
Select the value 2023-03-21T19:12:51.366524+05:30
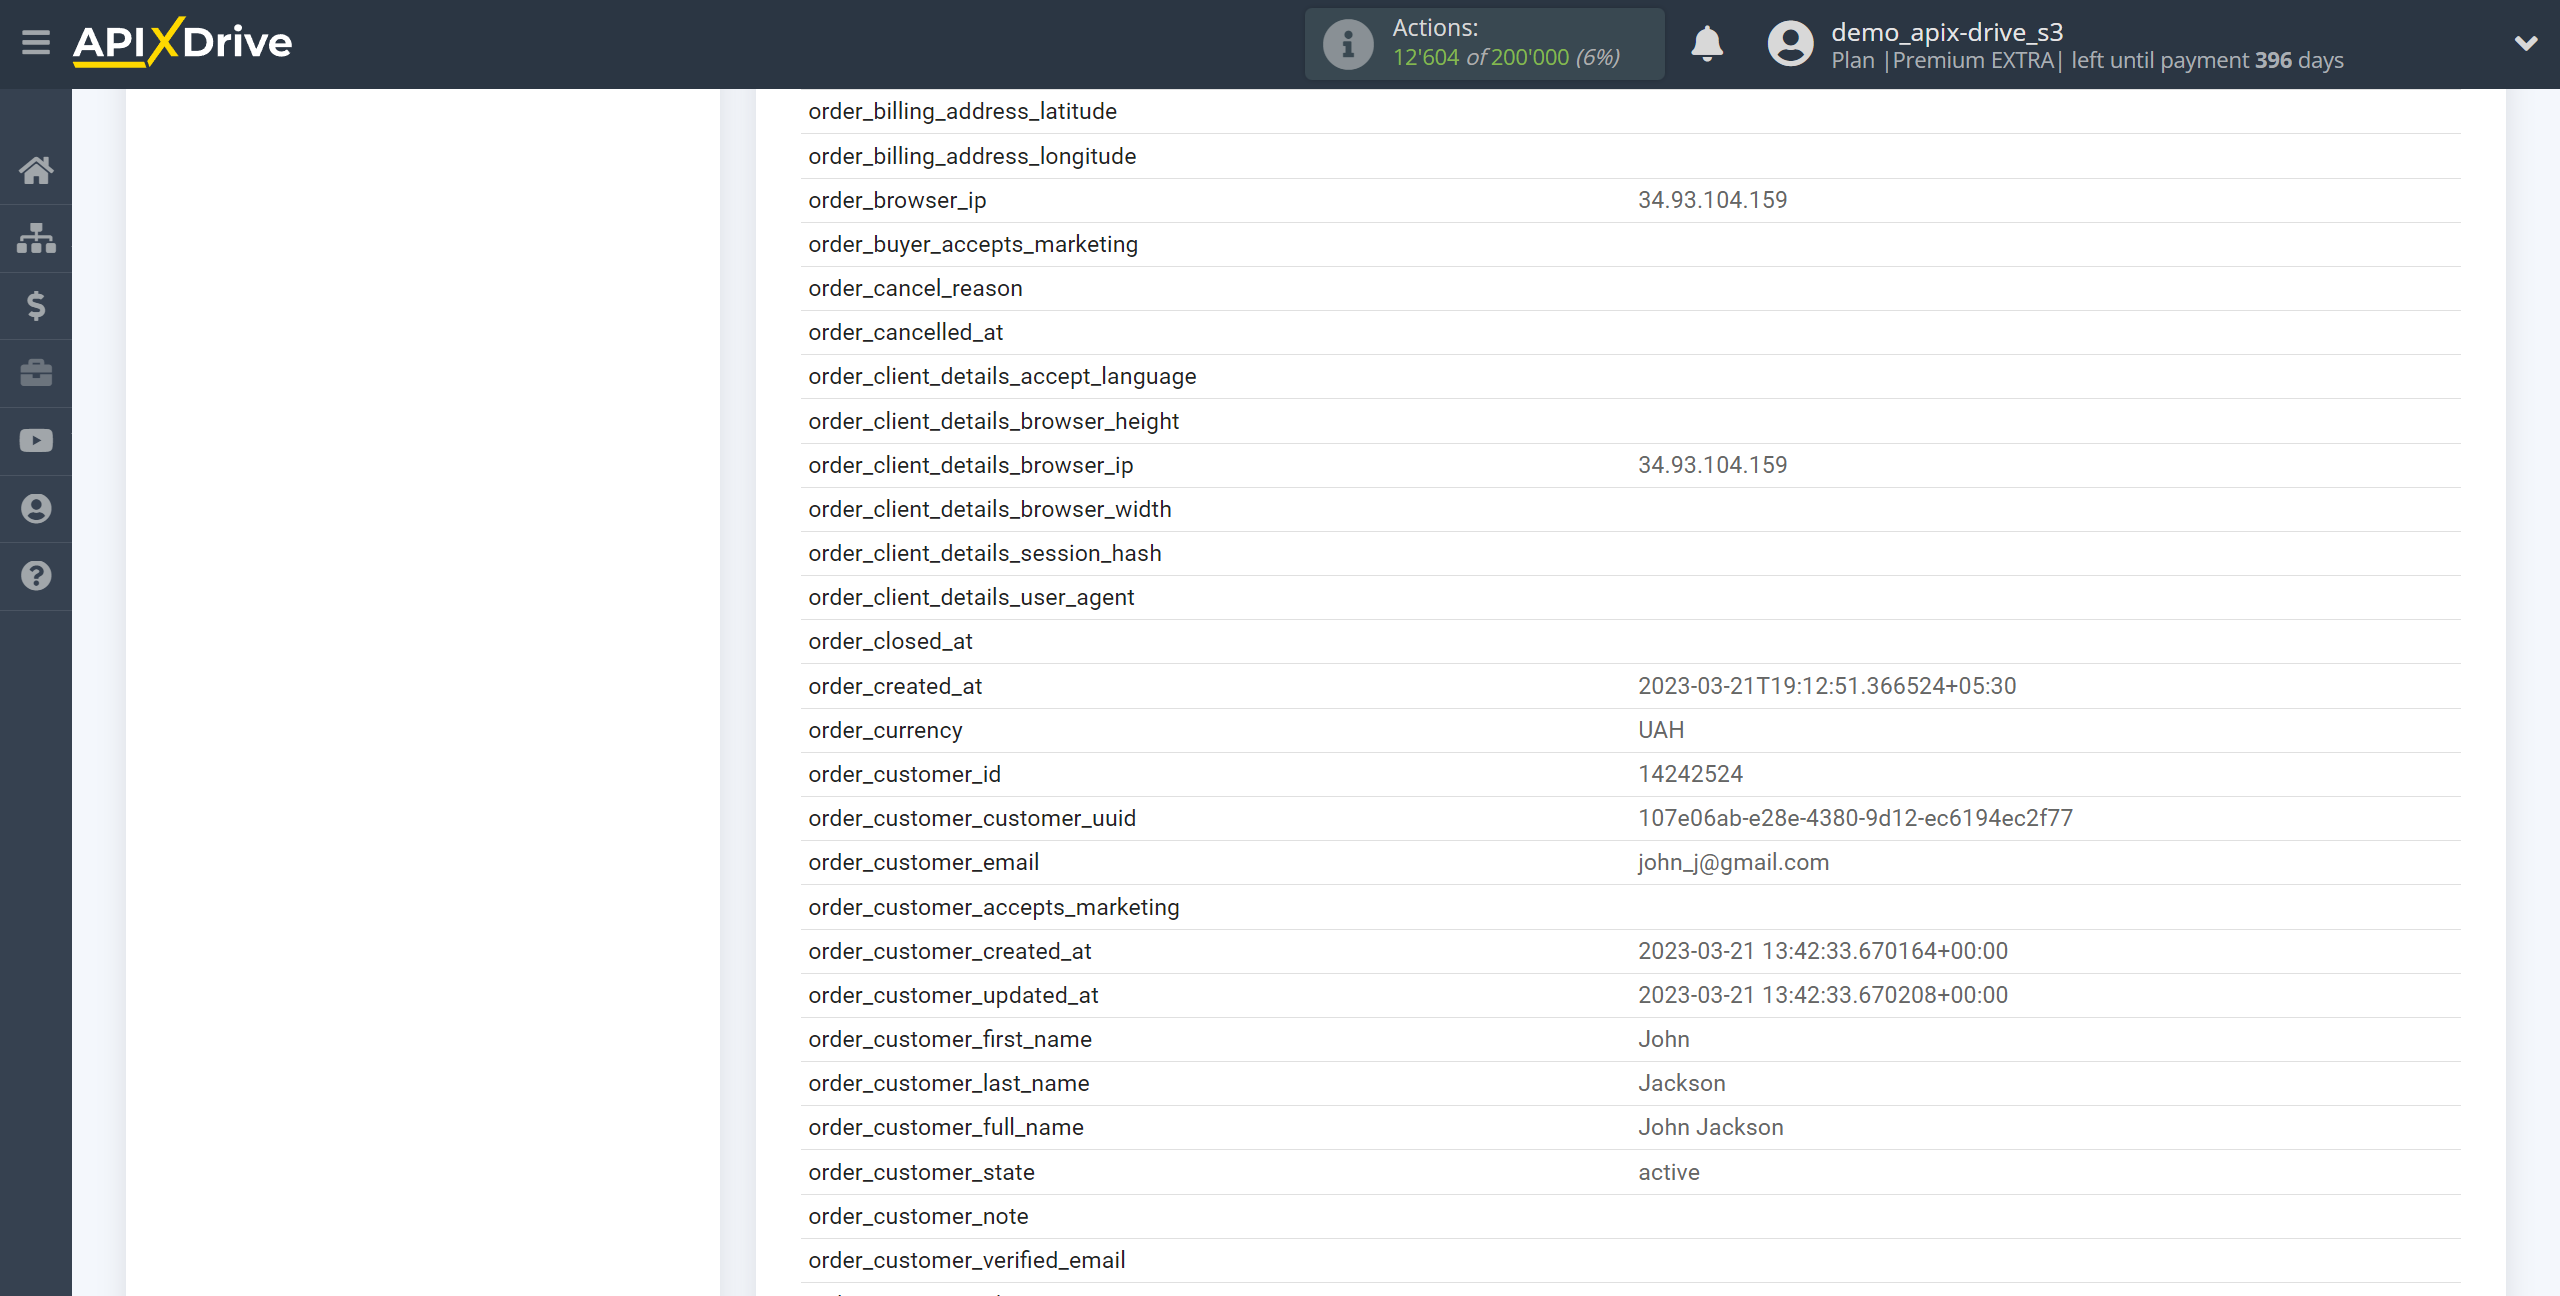point(1827,686)
